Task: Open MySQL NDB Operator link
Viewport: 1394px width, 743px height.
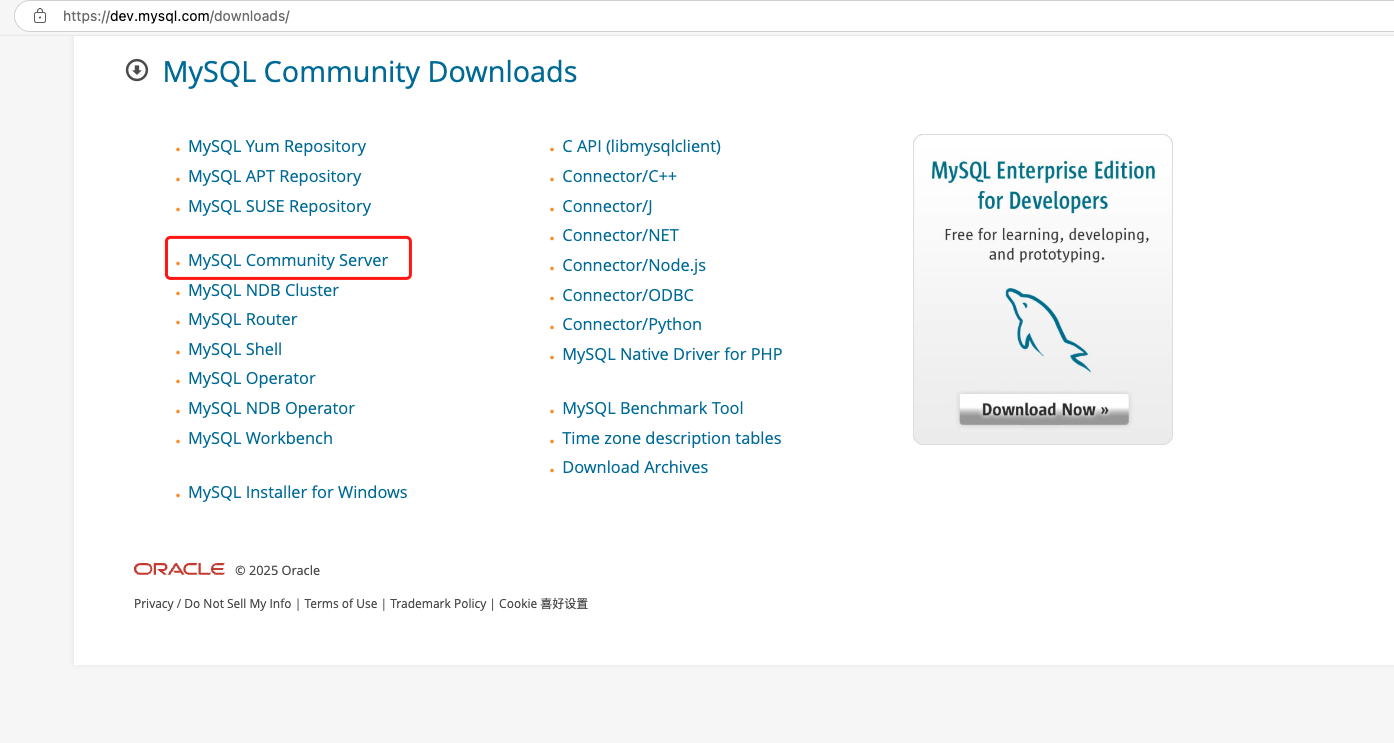Action: pyautogui.click(x=271, y=408)
